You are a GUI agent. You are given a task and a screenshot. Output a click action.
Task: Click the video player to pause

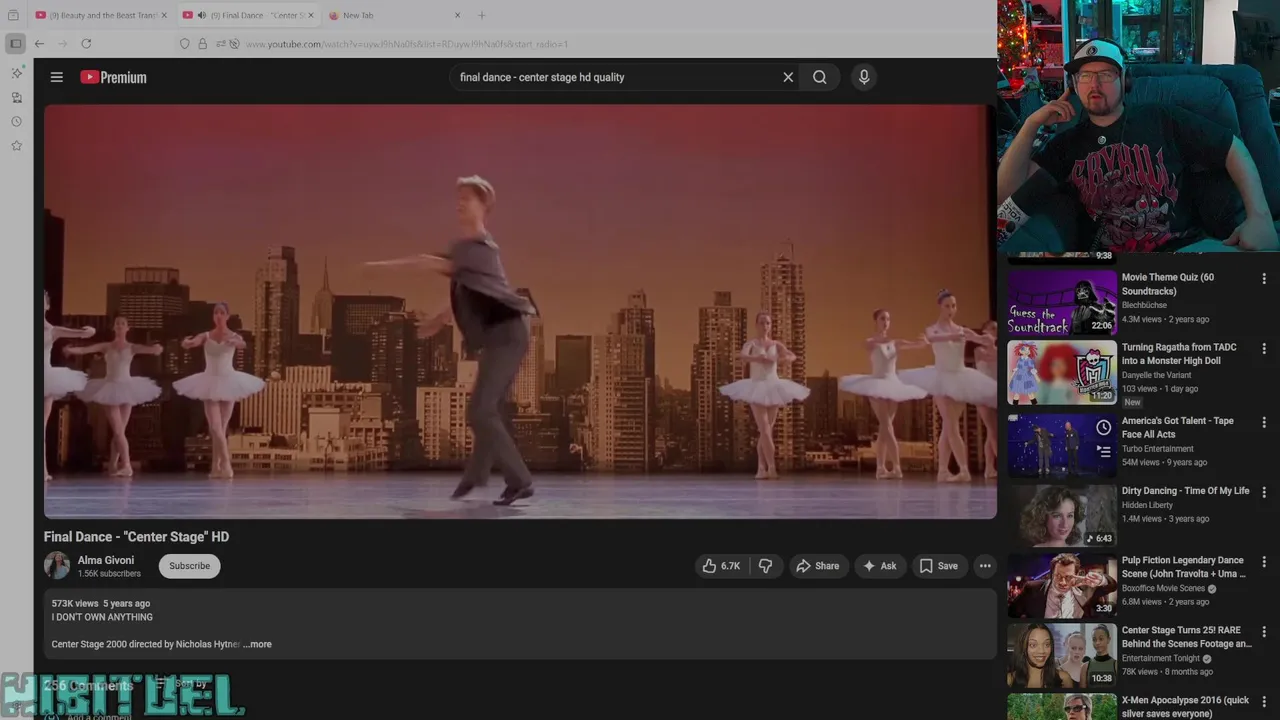point(520,311)
